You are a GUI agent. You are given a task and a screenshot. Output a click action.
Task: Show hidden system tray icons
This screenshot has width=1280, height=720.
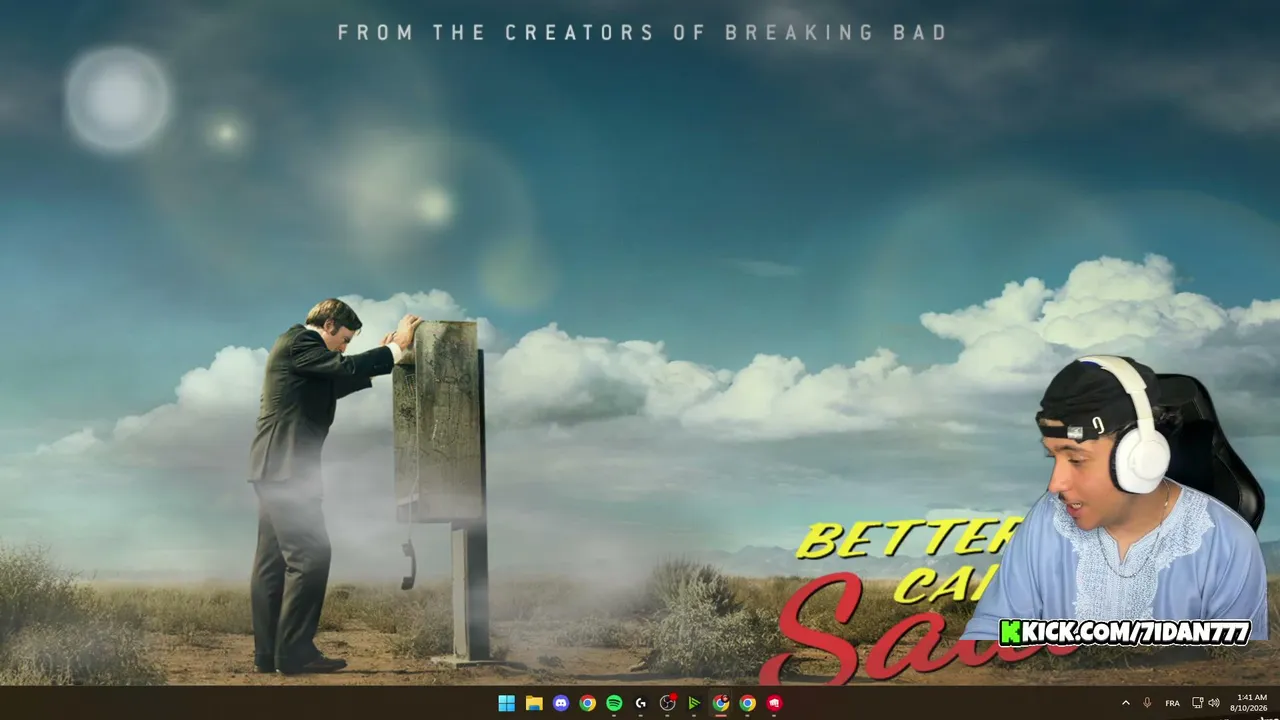point(1126,703)
